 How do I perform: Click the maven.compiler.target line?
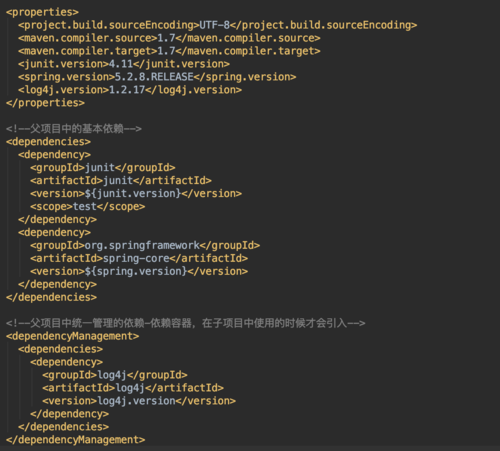(169, 51)
